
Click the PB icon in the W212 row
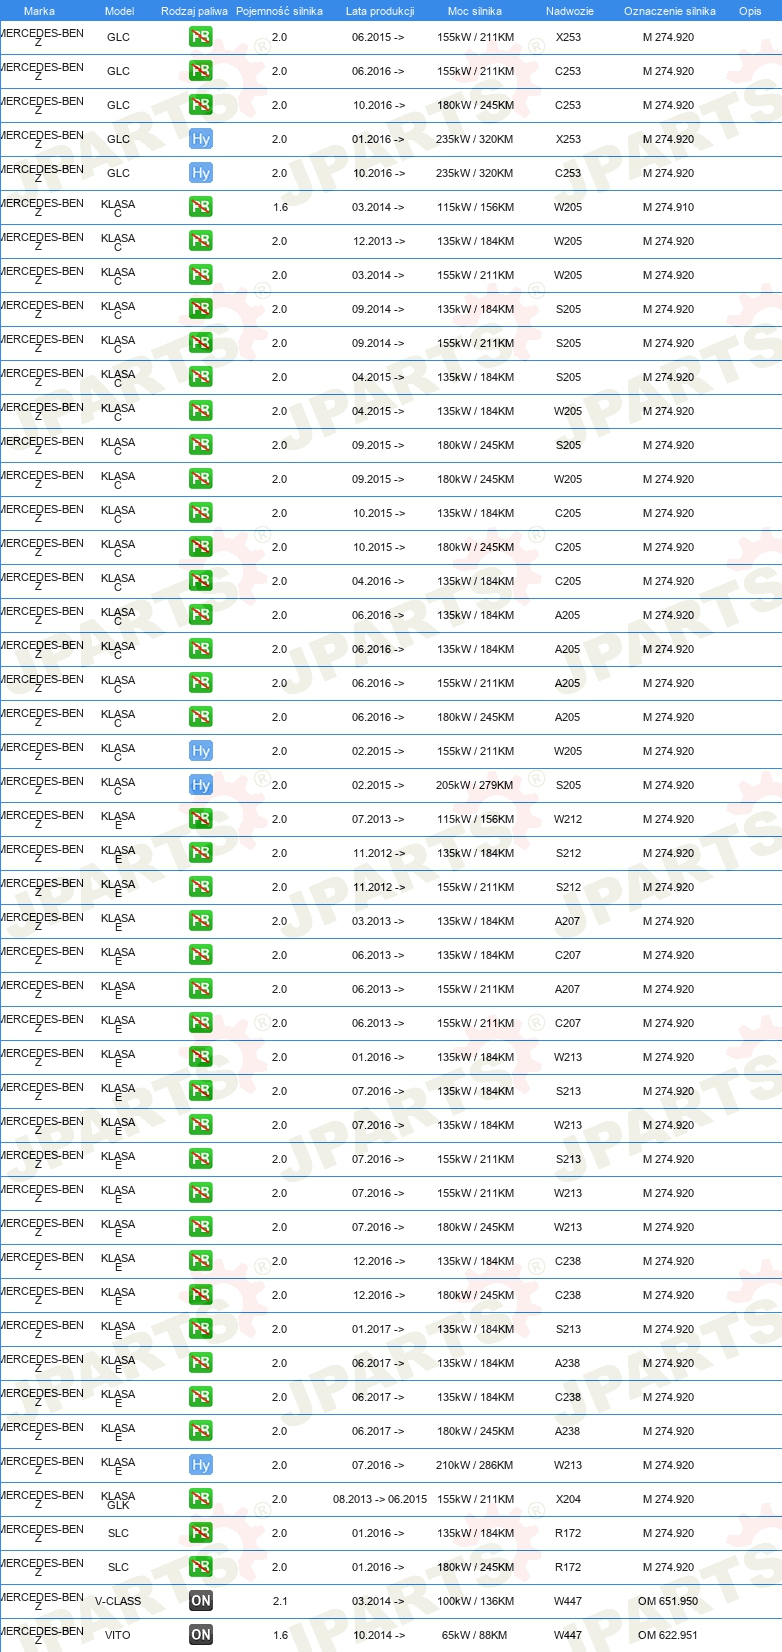(201, 820)
